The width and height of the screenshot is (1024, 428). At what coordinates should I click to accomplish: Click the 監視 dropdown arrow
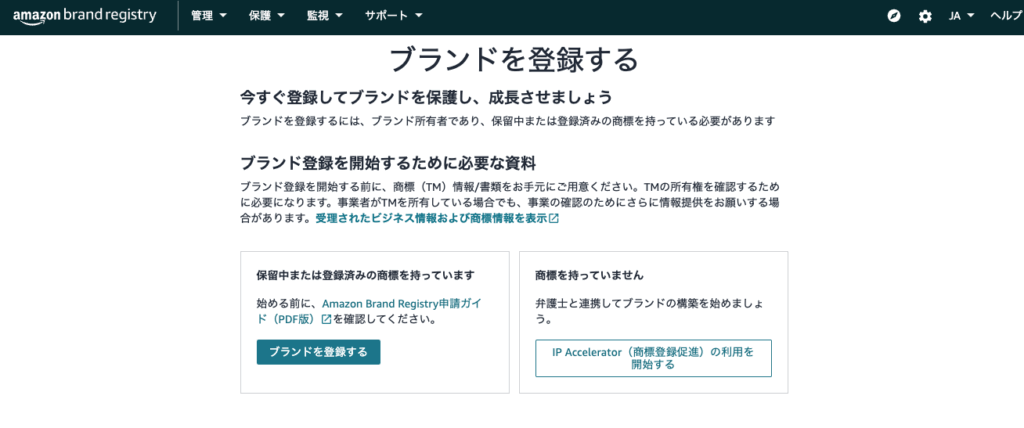[339, 16]
